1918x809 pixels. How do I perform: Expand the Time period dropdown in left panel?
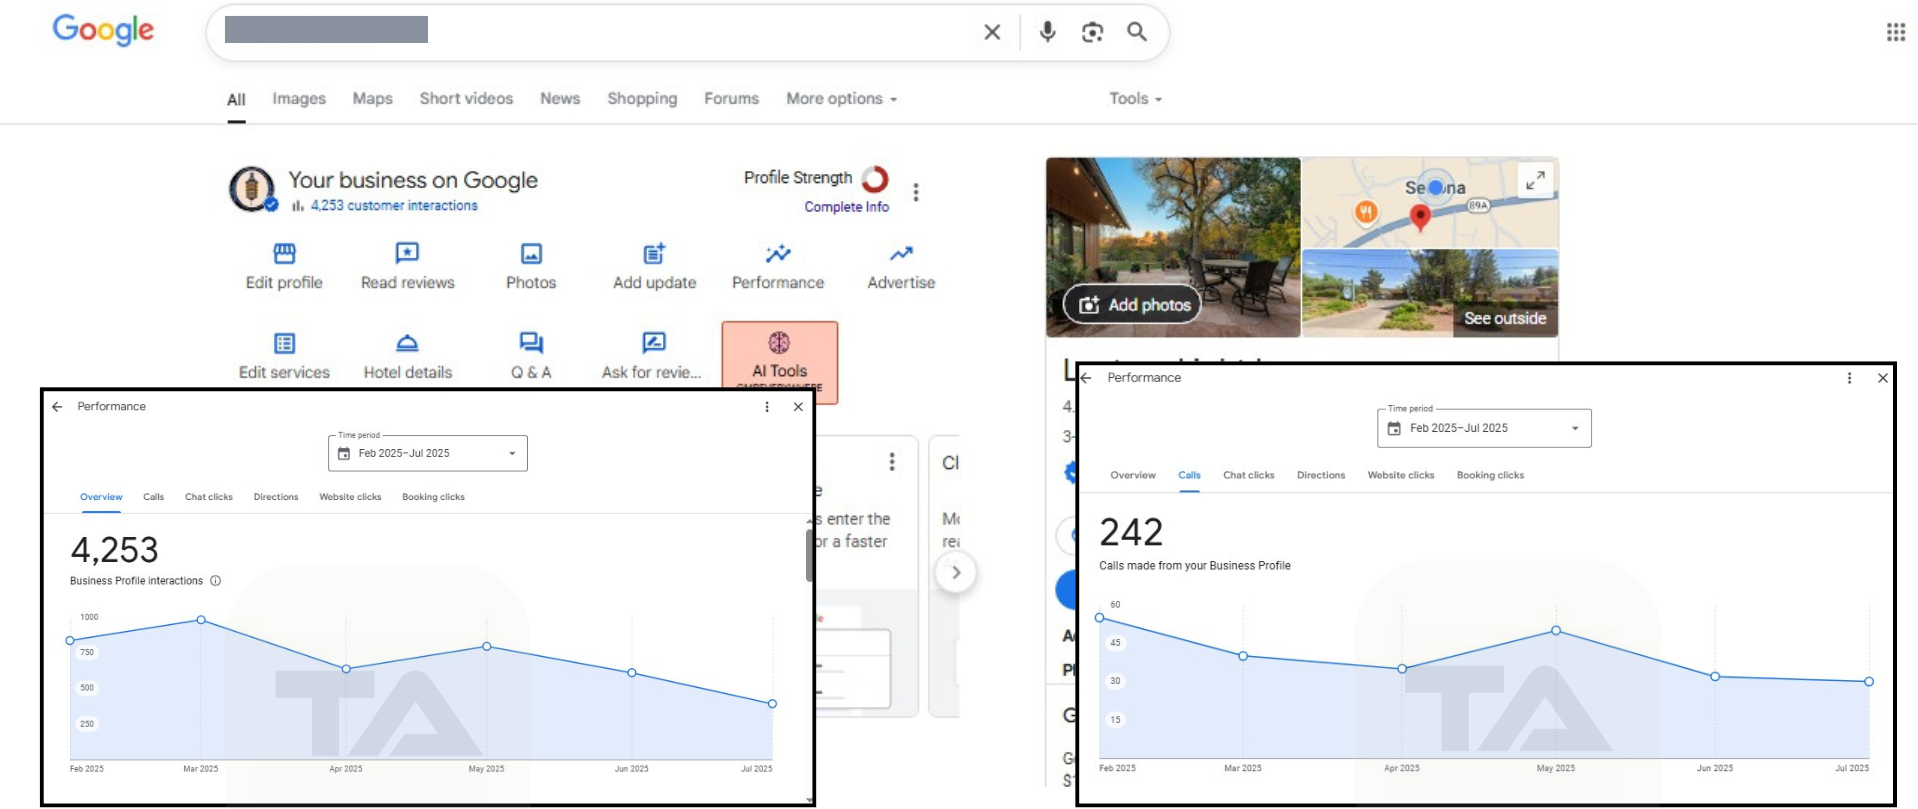(428, 453)
